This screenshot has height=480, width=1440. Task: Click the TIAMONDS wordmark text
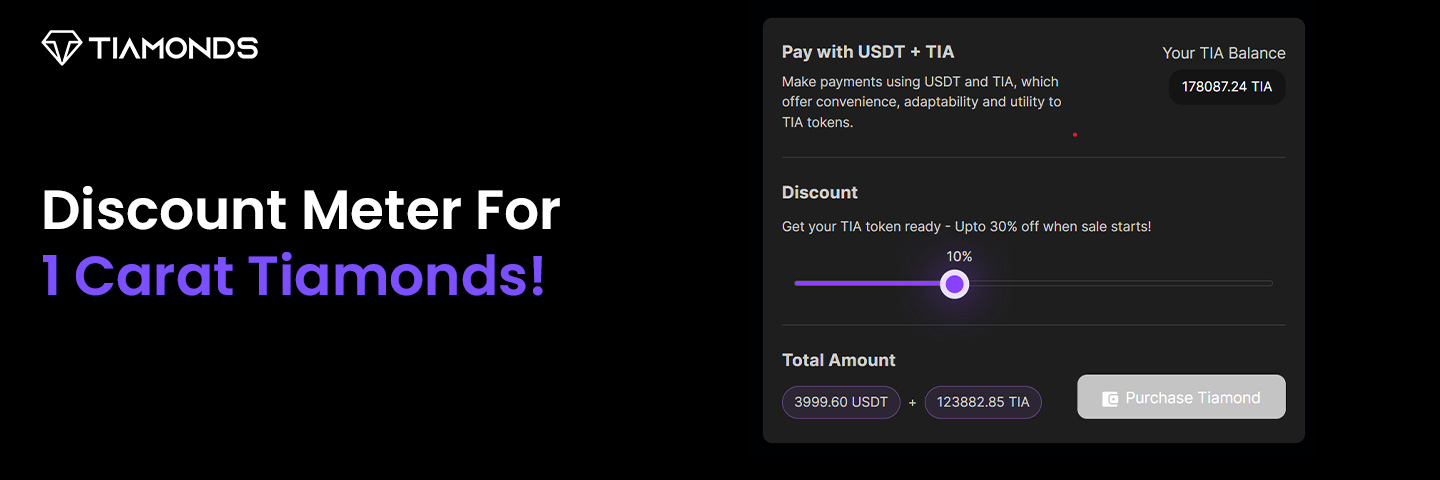pos(173,47)
